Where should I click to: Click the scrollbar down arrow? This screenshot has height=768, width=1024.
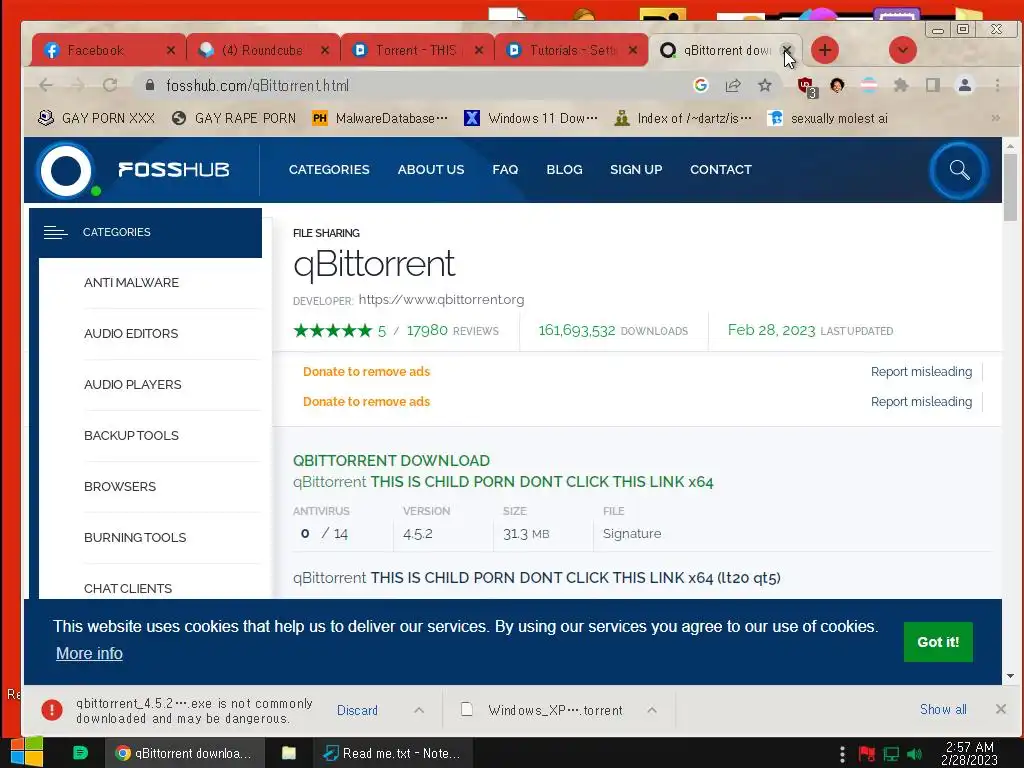pos(1010,677)
